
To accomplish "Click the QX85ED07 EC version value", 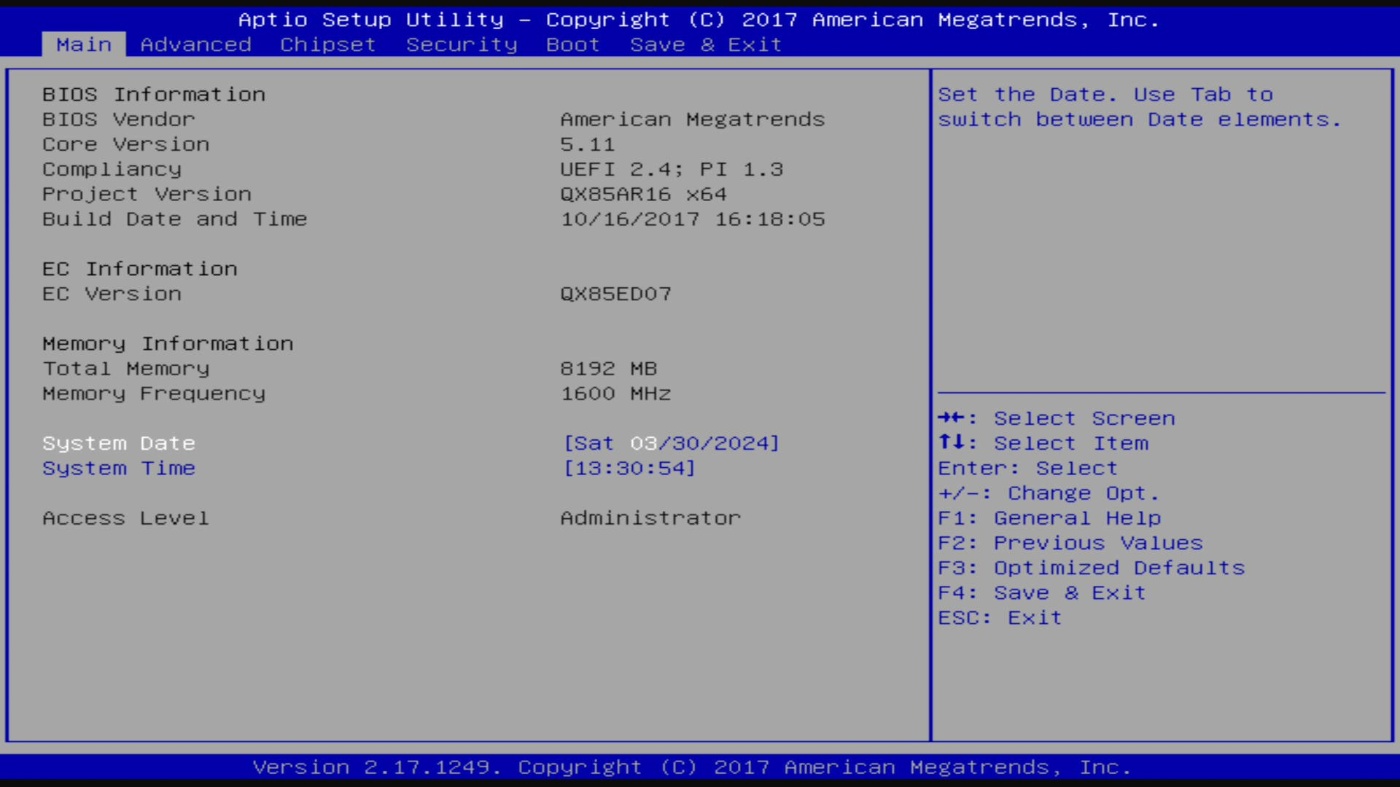I will pyautogui.click(x=616, y=294).
